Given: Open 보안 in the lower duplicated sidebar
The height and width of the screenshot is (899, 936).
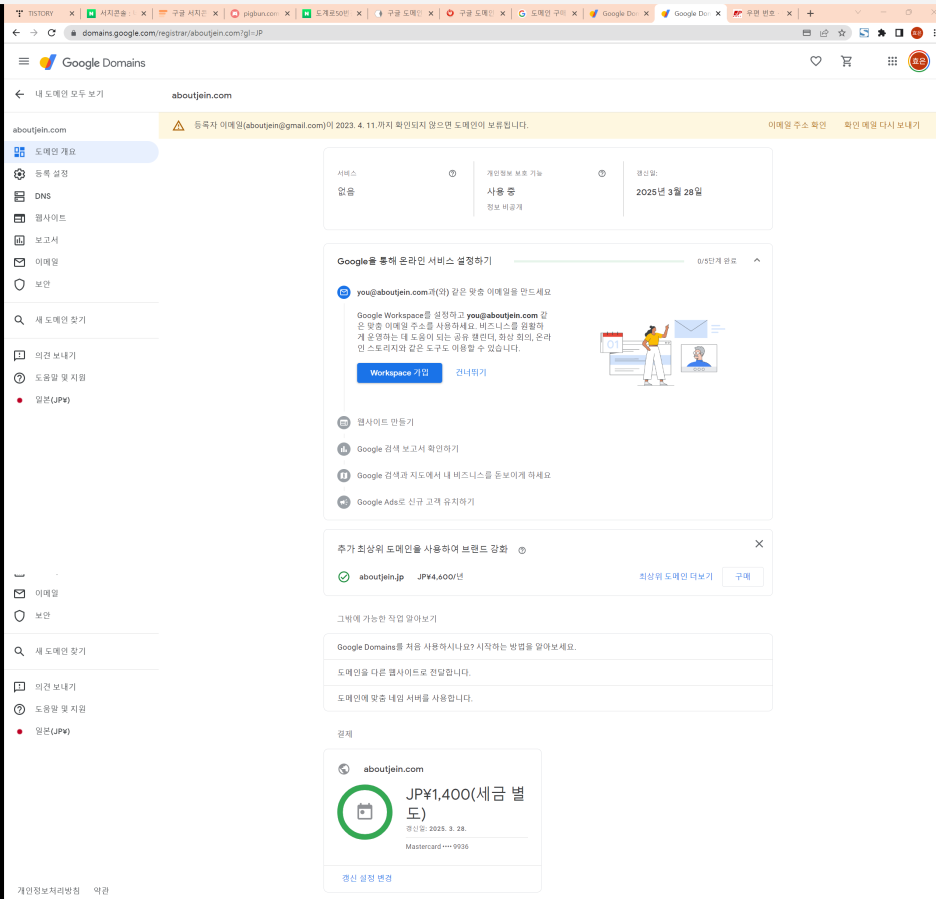Looking at the screenshot, I should pyautogui.click(x=81, y=615).
